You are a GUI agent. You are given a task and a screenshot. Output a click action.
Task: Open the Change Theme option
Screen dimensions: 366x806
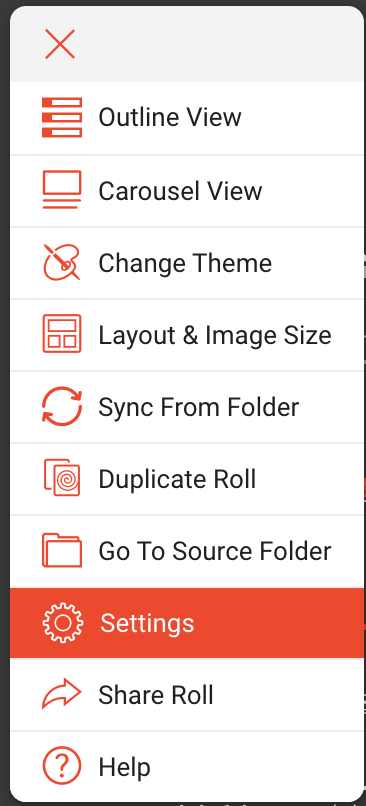pos(187,263)
